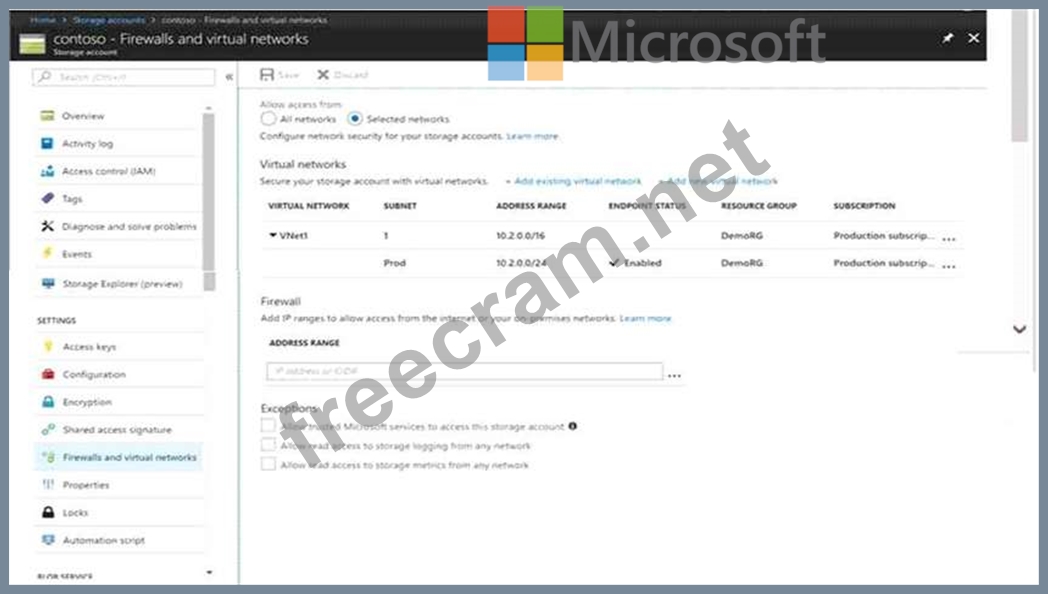
Task: Click the Prod subnet cell
Action: (394, 263)
